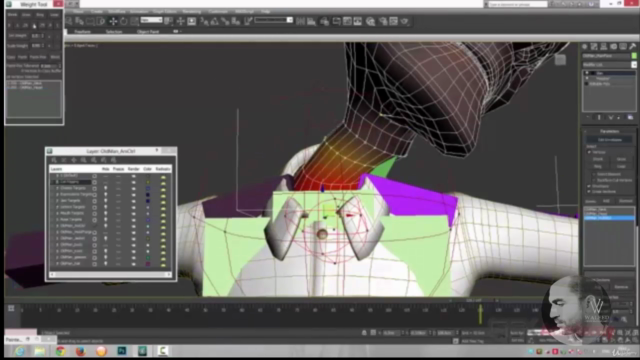Screen dimensions: 640x360
Task: Open the Modifier List dropdown
Action: click(x=609, y=64)
